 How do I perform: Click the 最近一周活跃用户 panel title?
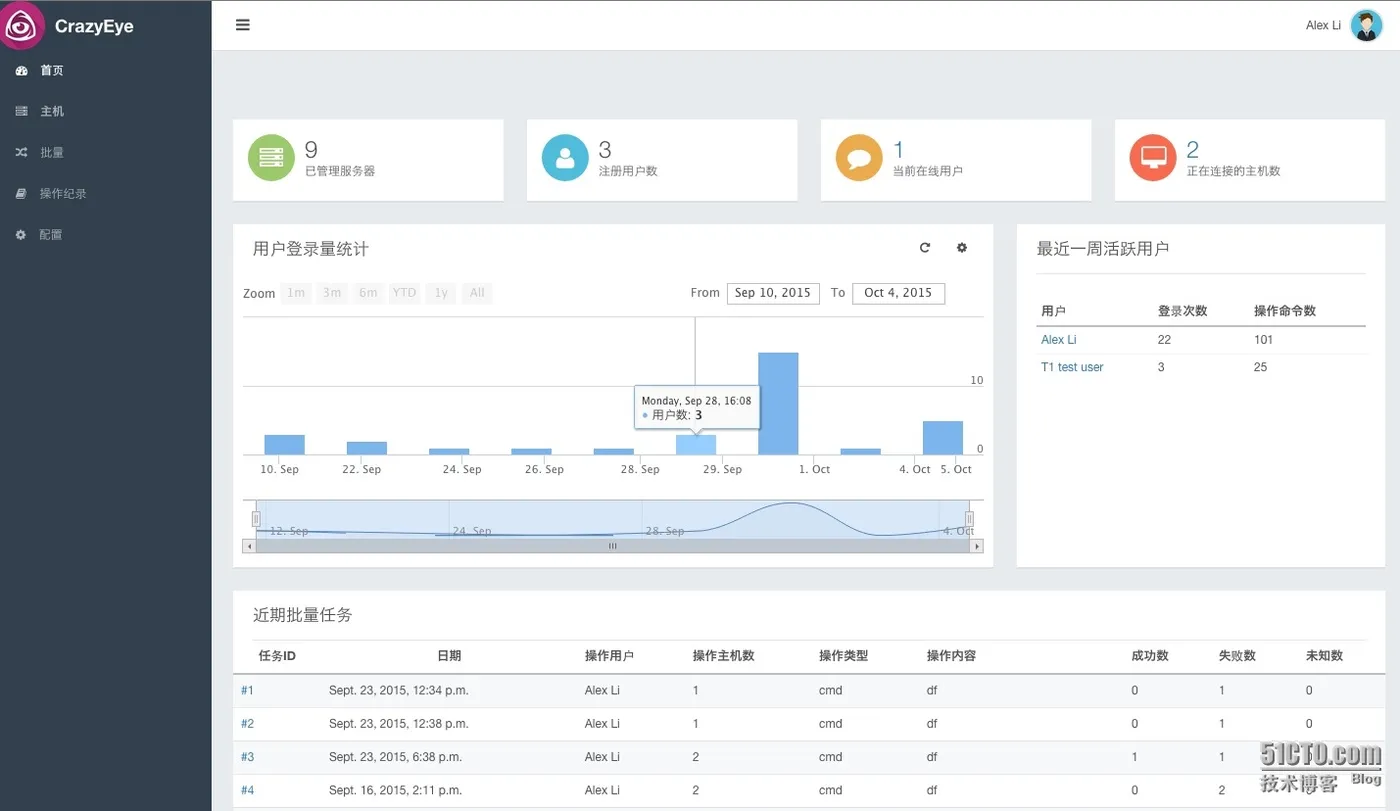(x=1103, y=249)
